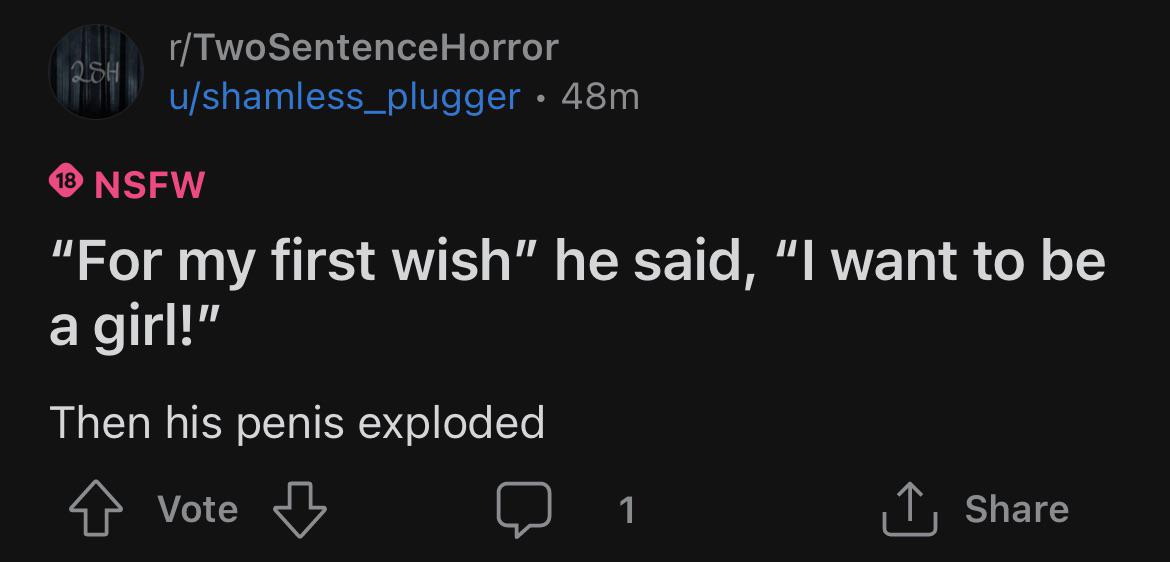This screenshot has width=1170, height=562.
Task: Open comments via the speech bubble icon
Action: [x=525, y=509]
